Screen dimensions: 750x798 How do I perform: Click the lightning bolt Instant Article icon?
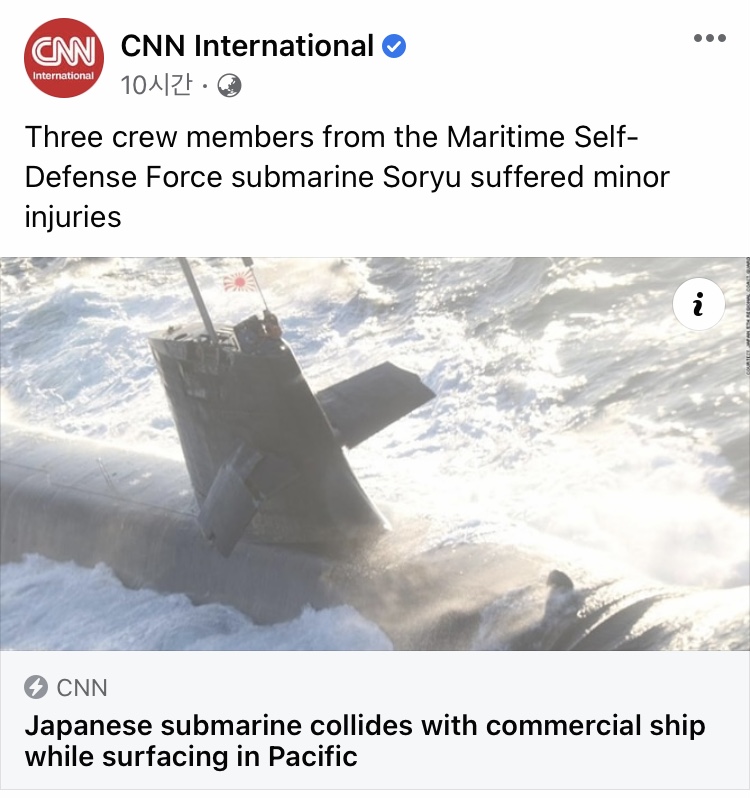[x=36, y=687]
